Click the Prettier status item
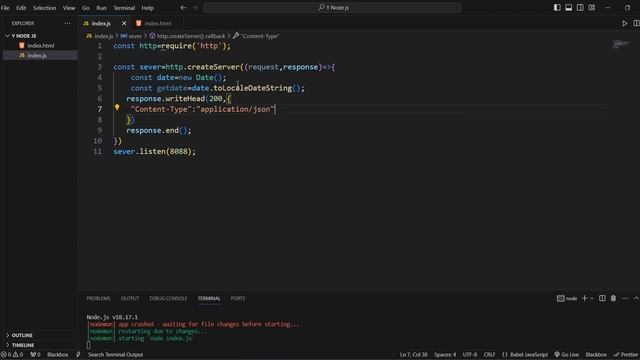This screenshot has height=360, width=640. (x=626, y=355)
